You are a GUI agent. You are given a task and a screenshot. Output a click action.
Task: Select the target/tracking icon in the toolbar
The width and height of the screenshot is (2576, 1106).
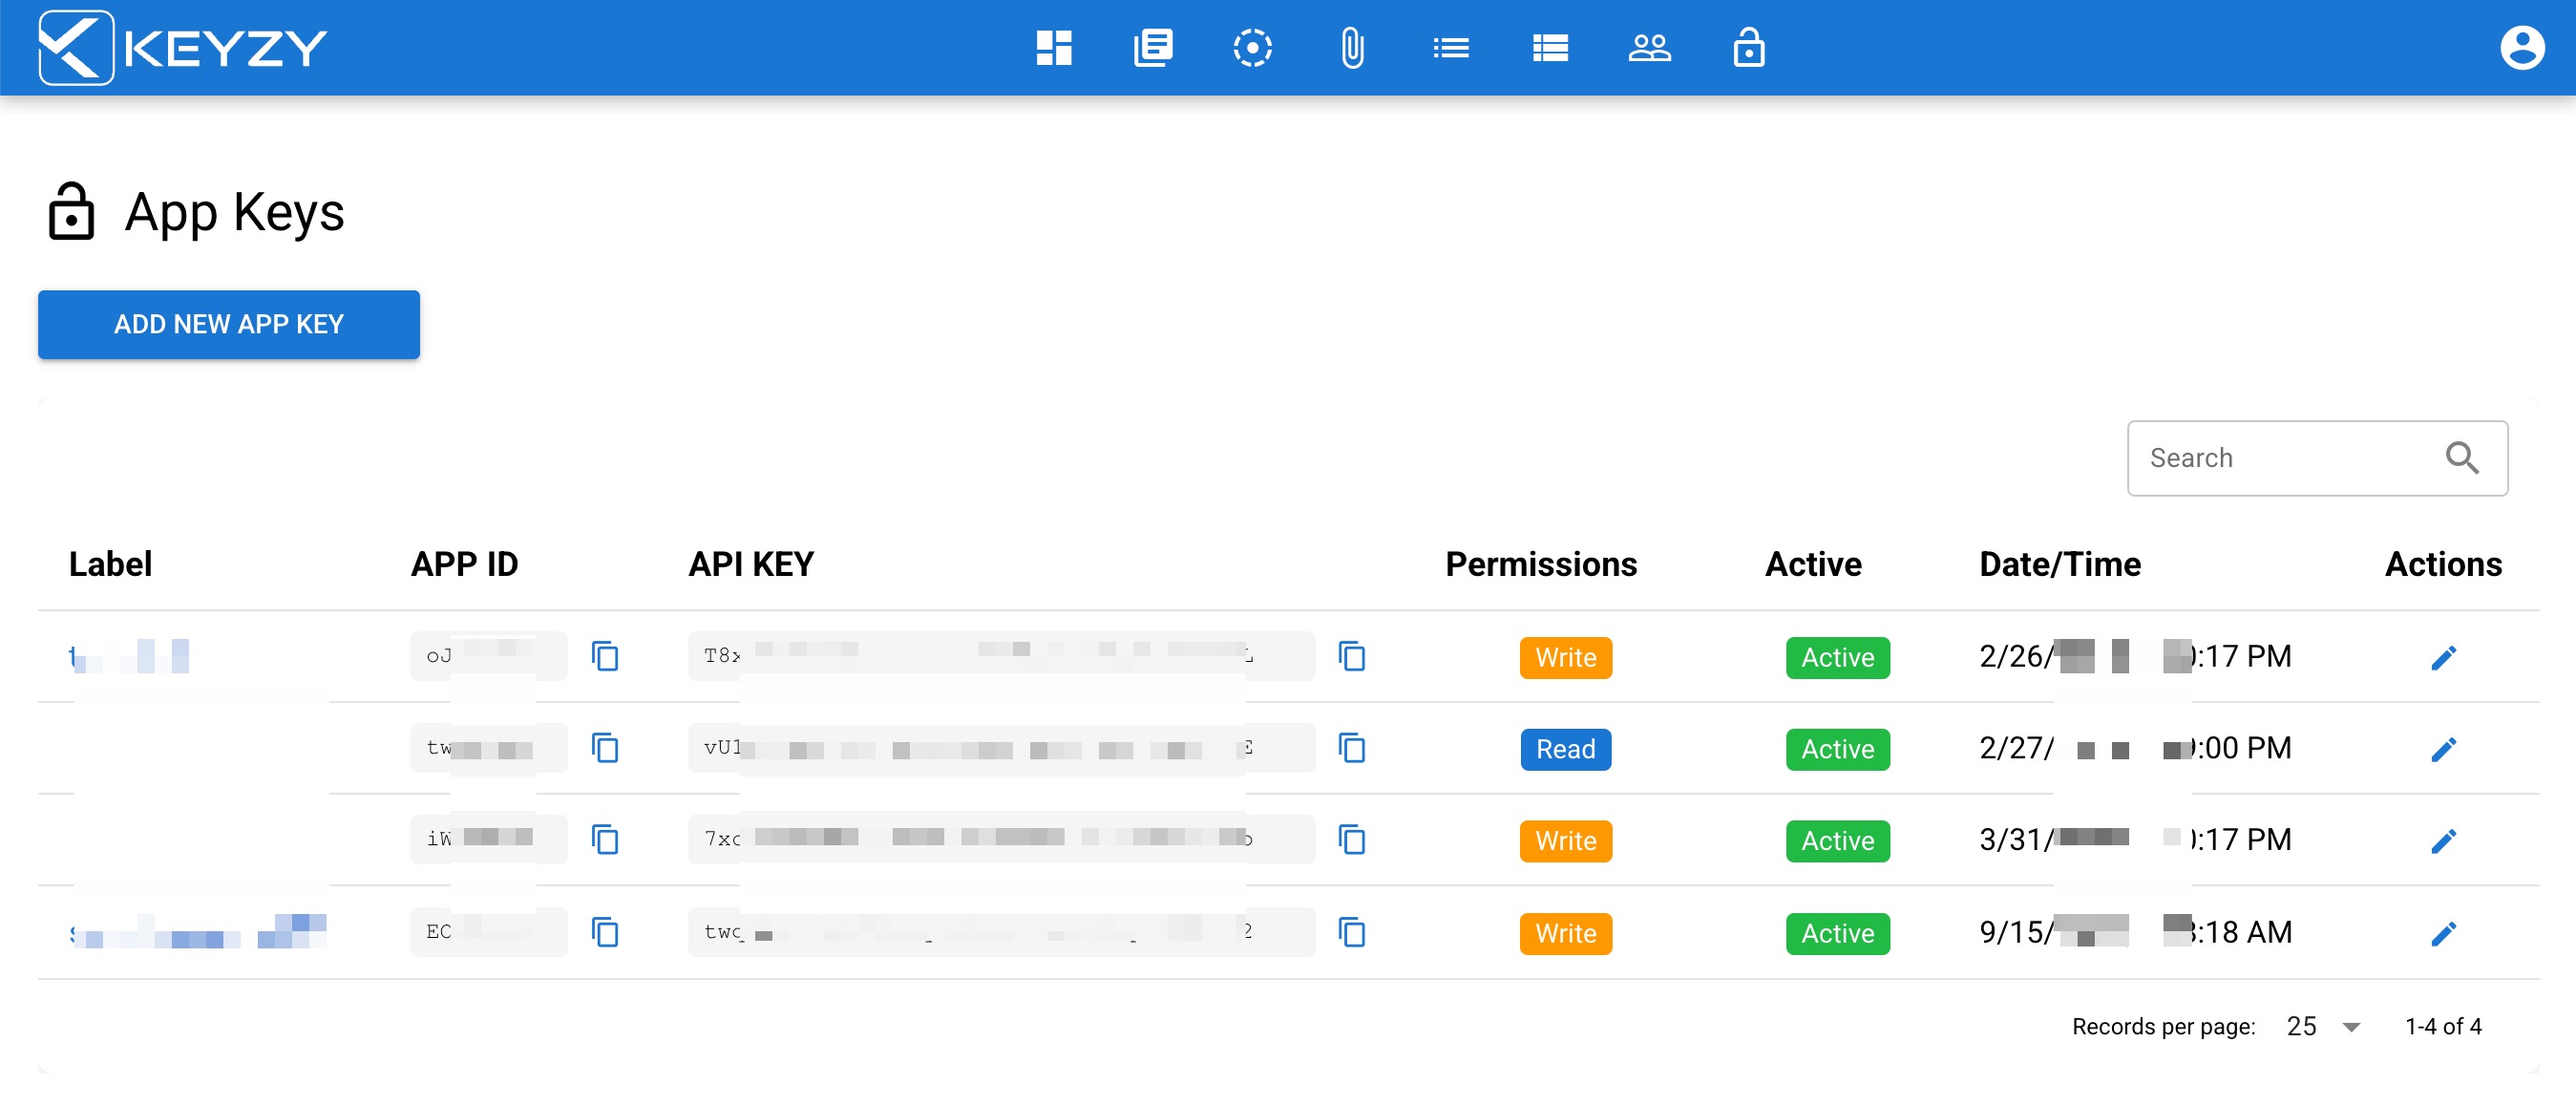(1252, 47)
